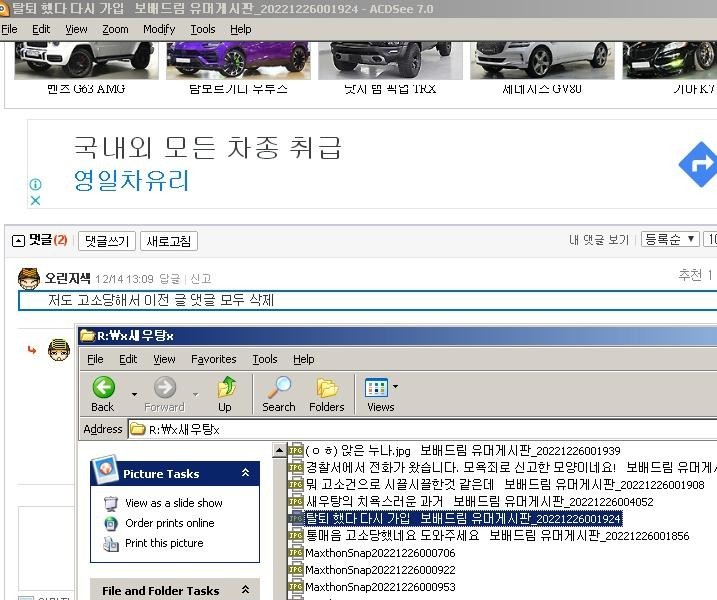Open the Views dropdown arrow

pyautogui.click(x=395, y=388)
